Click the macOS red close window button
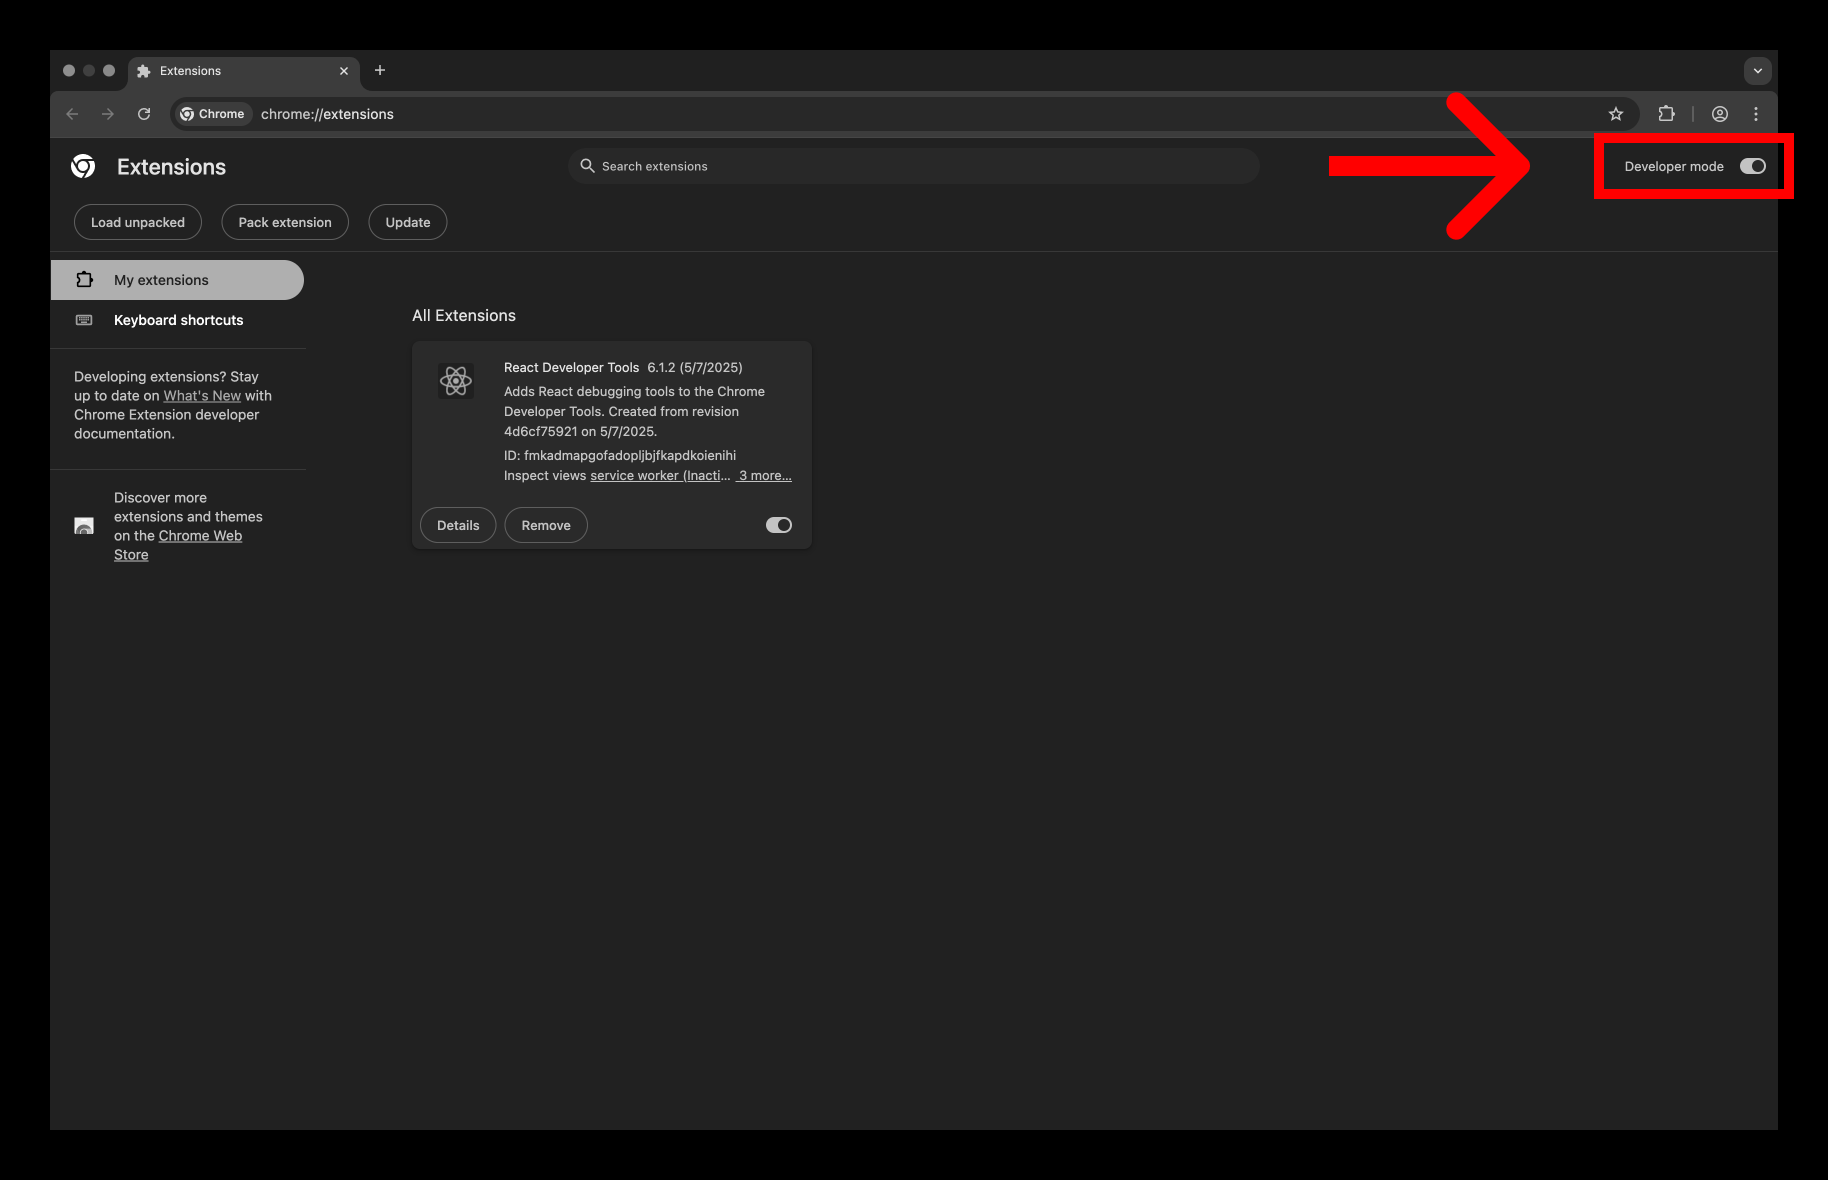The image size is (1828, 1180). (x=69, y=71)
